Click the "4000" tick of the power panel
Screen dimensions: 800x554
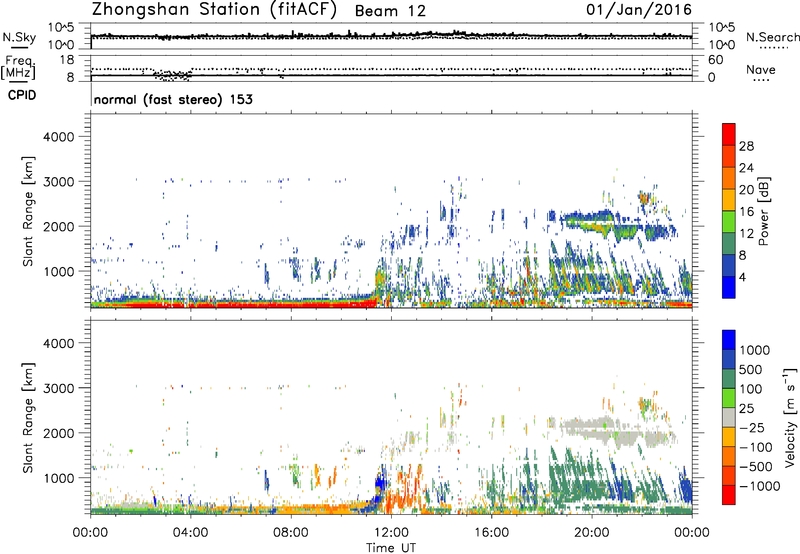click(59, 137)
